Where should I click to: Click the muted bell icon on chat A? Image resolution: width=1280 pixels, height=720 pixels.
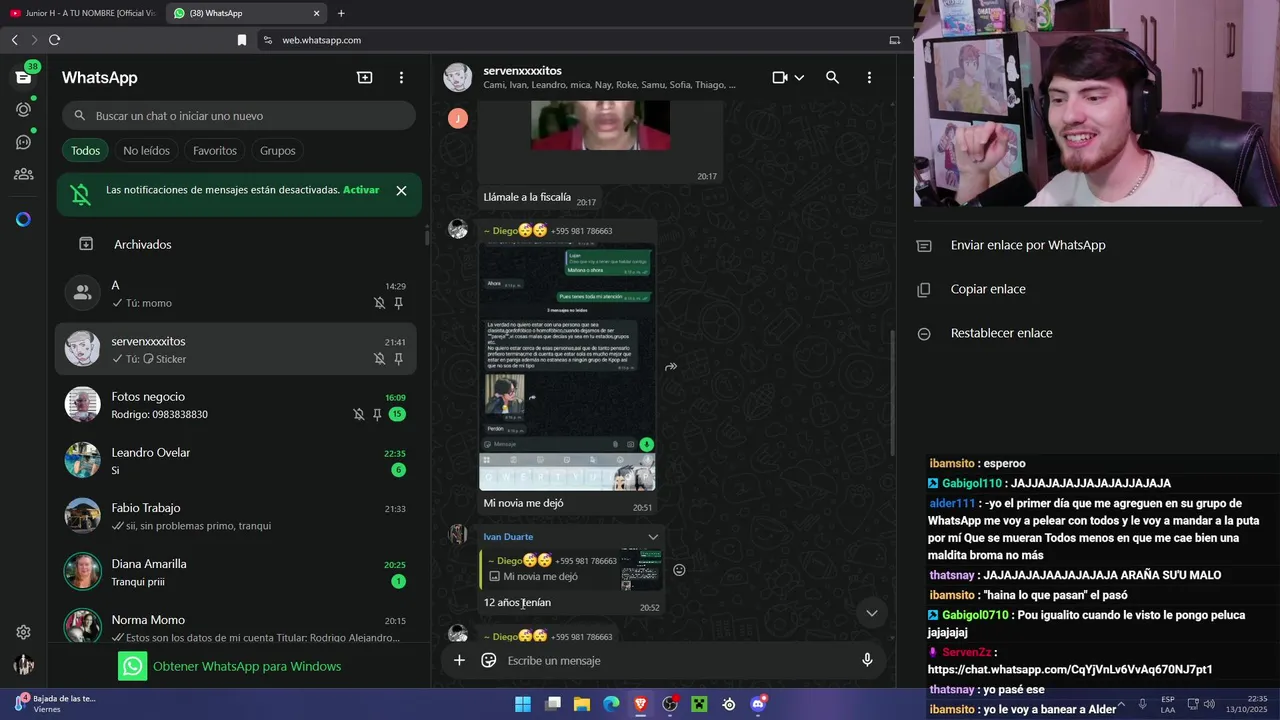(x=379, y=303)
